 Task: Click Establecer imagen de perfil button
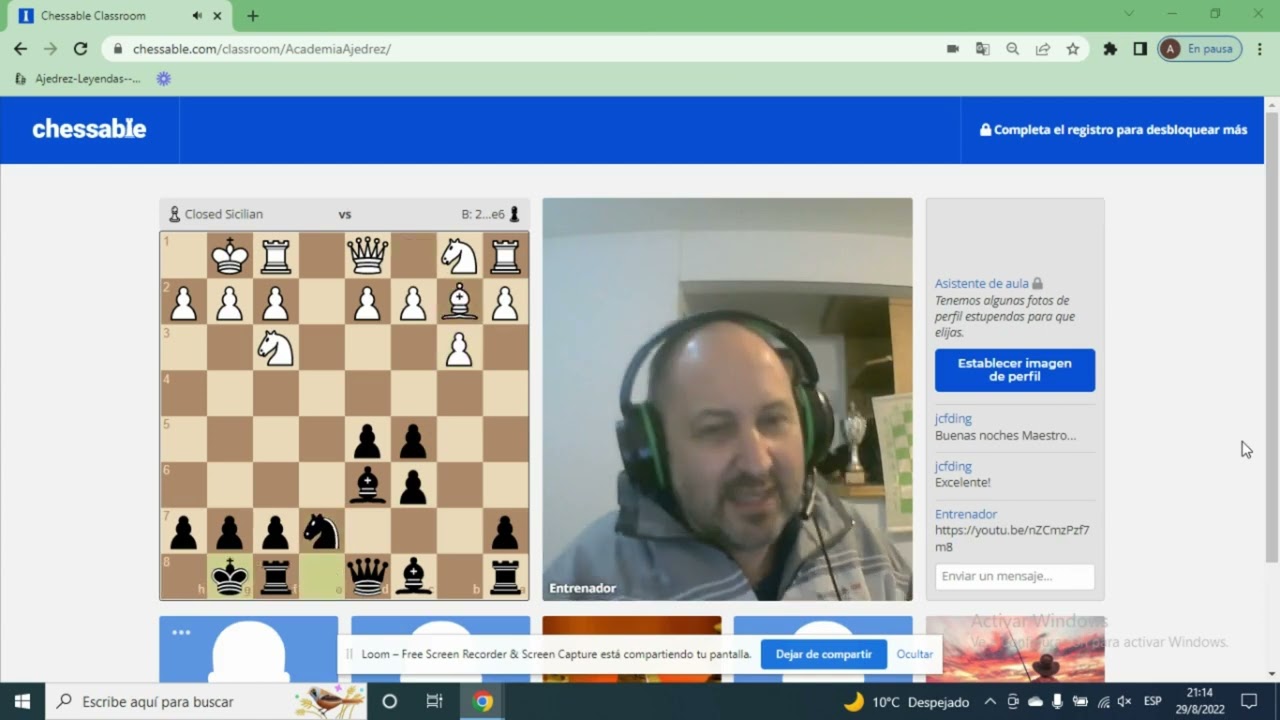1015,370
